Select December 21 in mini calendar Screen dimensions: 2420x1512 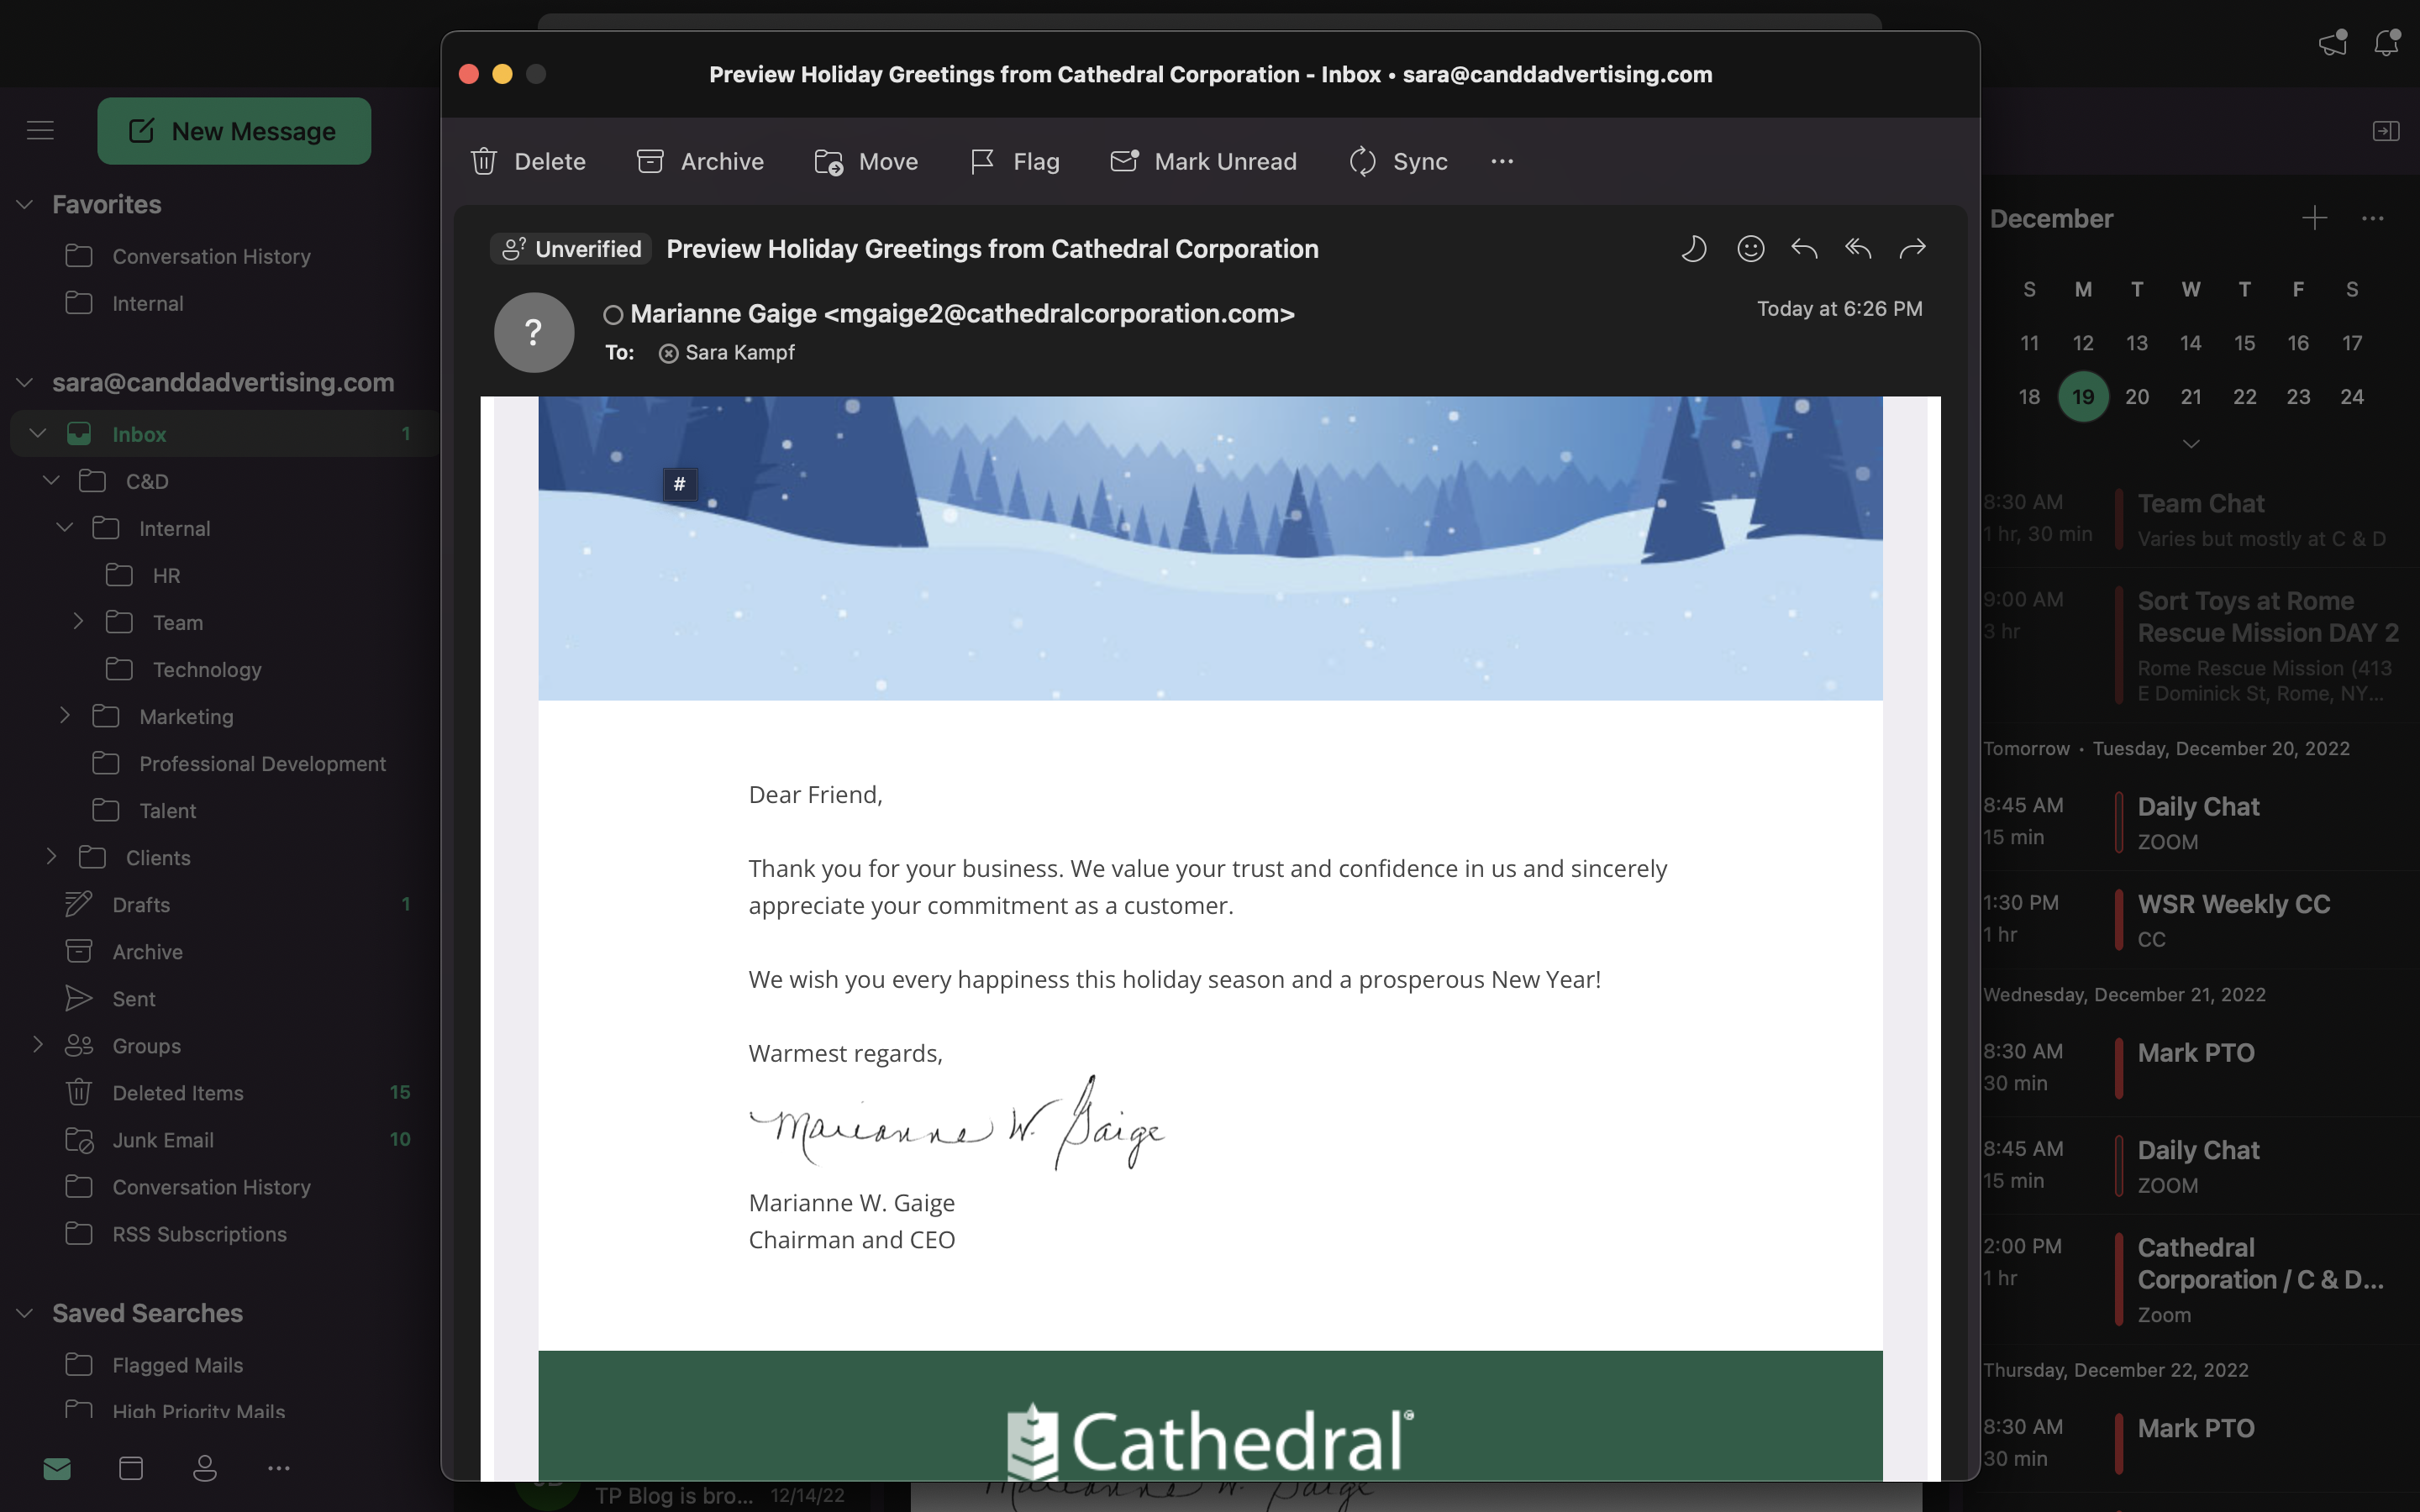2190,397
